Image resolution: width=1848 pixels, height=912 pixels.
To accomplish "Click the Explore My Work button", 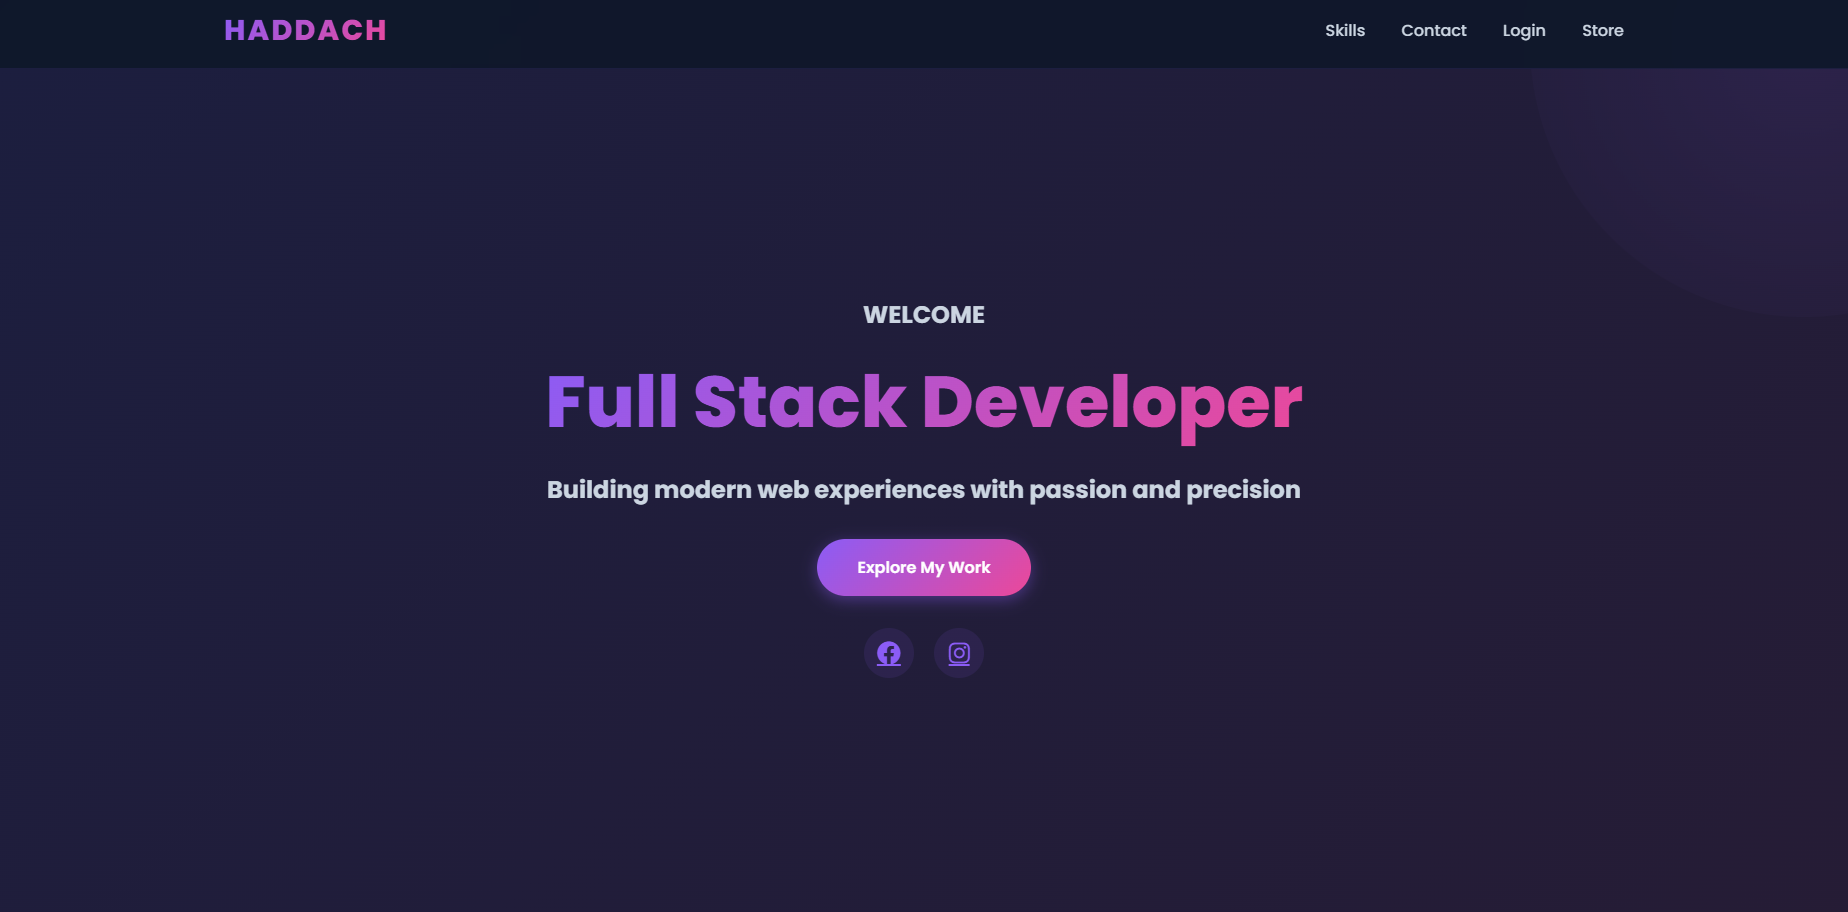I will click(x=923, y=567).
